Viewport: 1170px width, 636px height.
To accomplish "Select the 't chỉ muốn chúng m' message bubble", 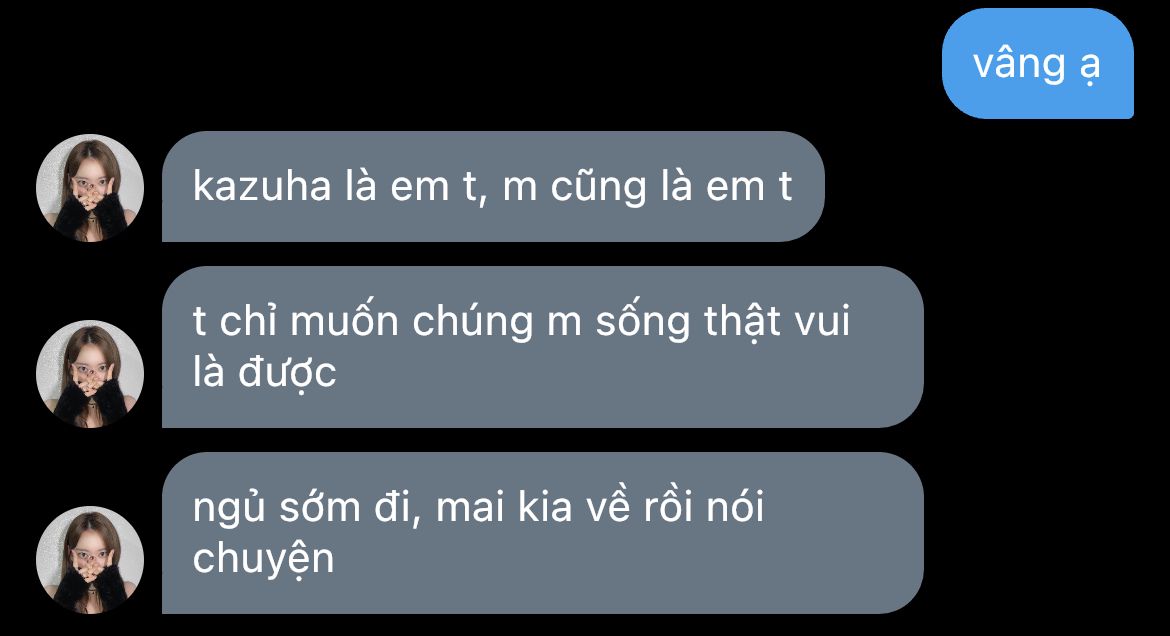I will point(542,347).
